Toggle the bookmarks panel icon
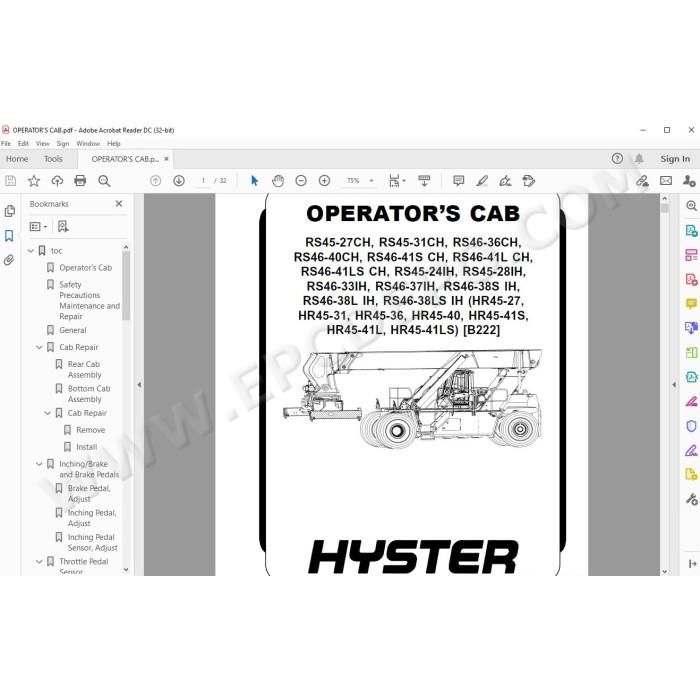The width and height of the screenshot is (700, 700). (9, 236)
